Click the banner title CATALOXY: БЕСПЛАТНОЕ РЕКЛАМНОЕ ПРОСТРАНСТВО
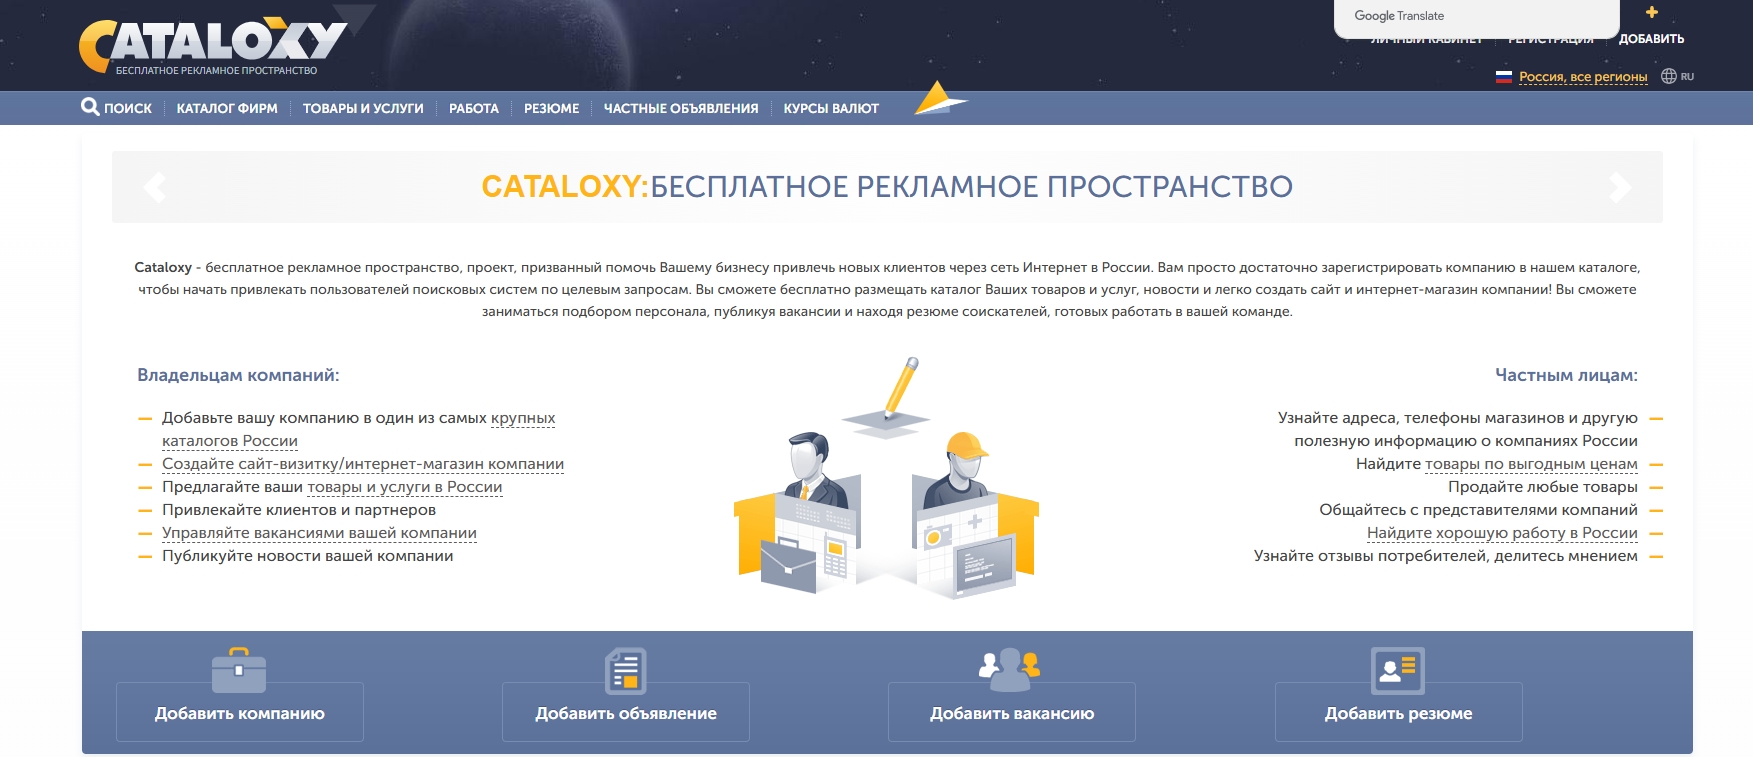1753x757 pixels. click(887, 187)
